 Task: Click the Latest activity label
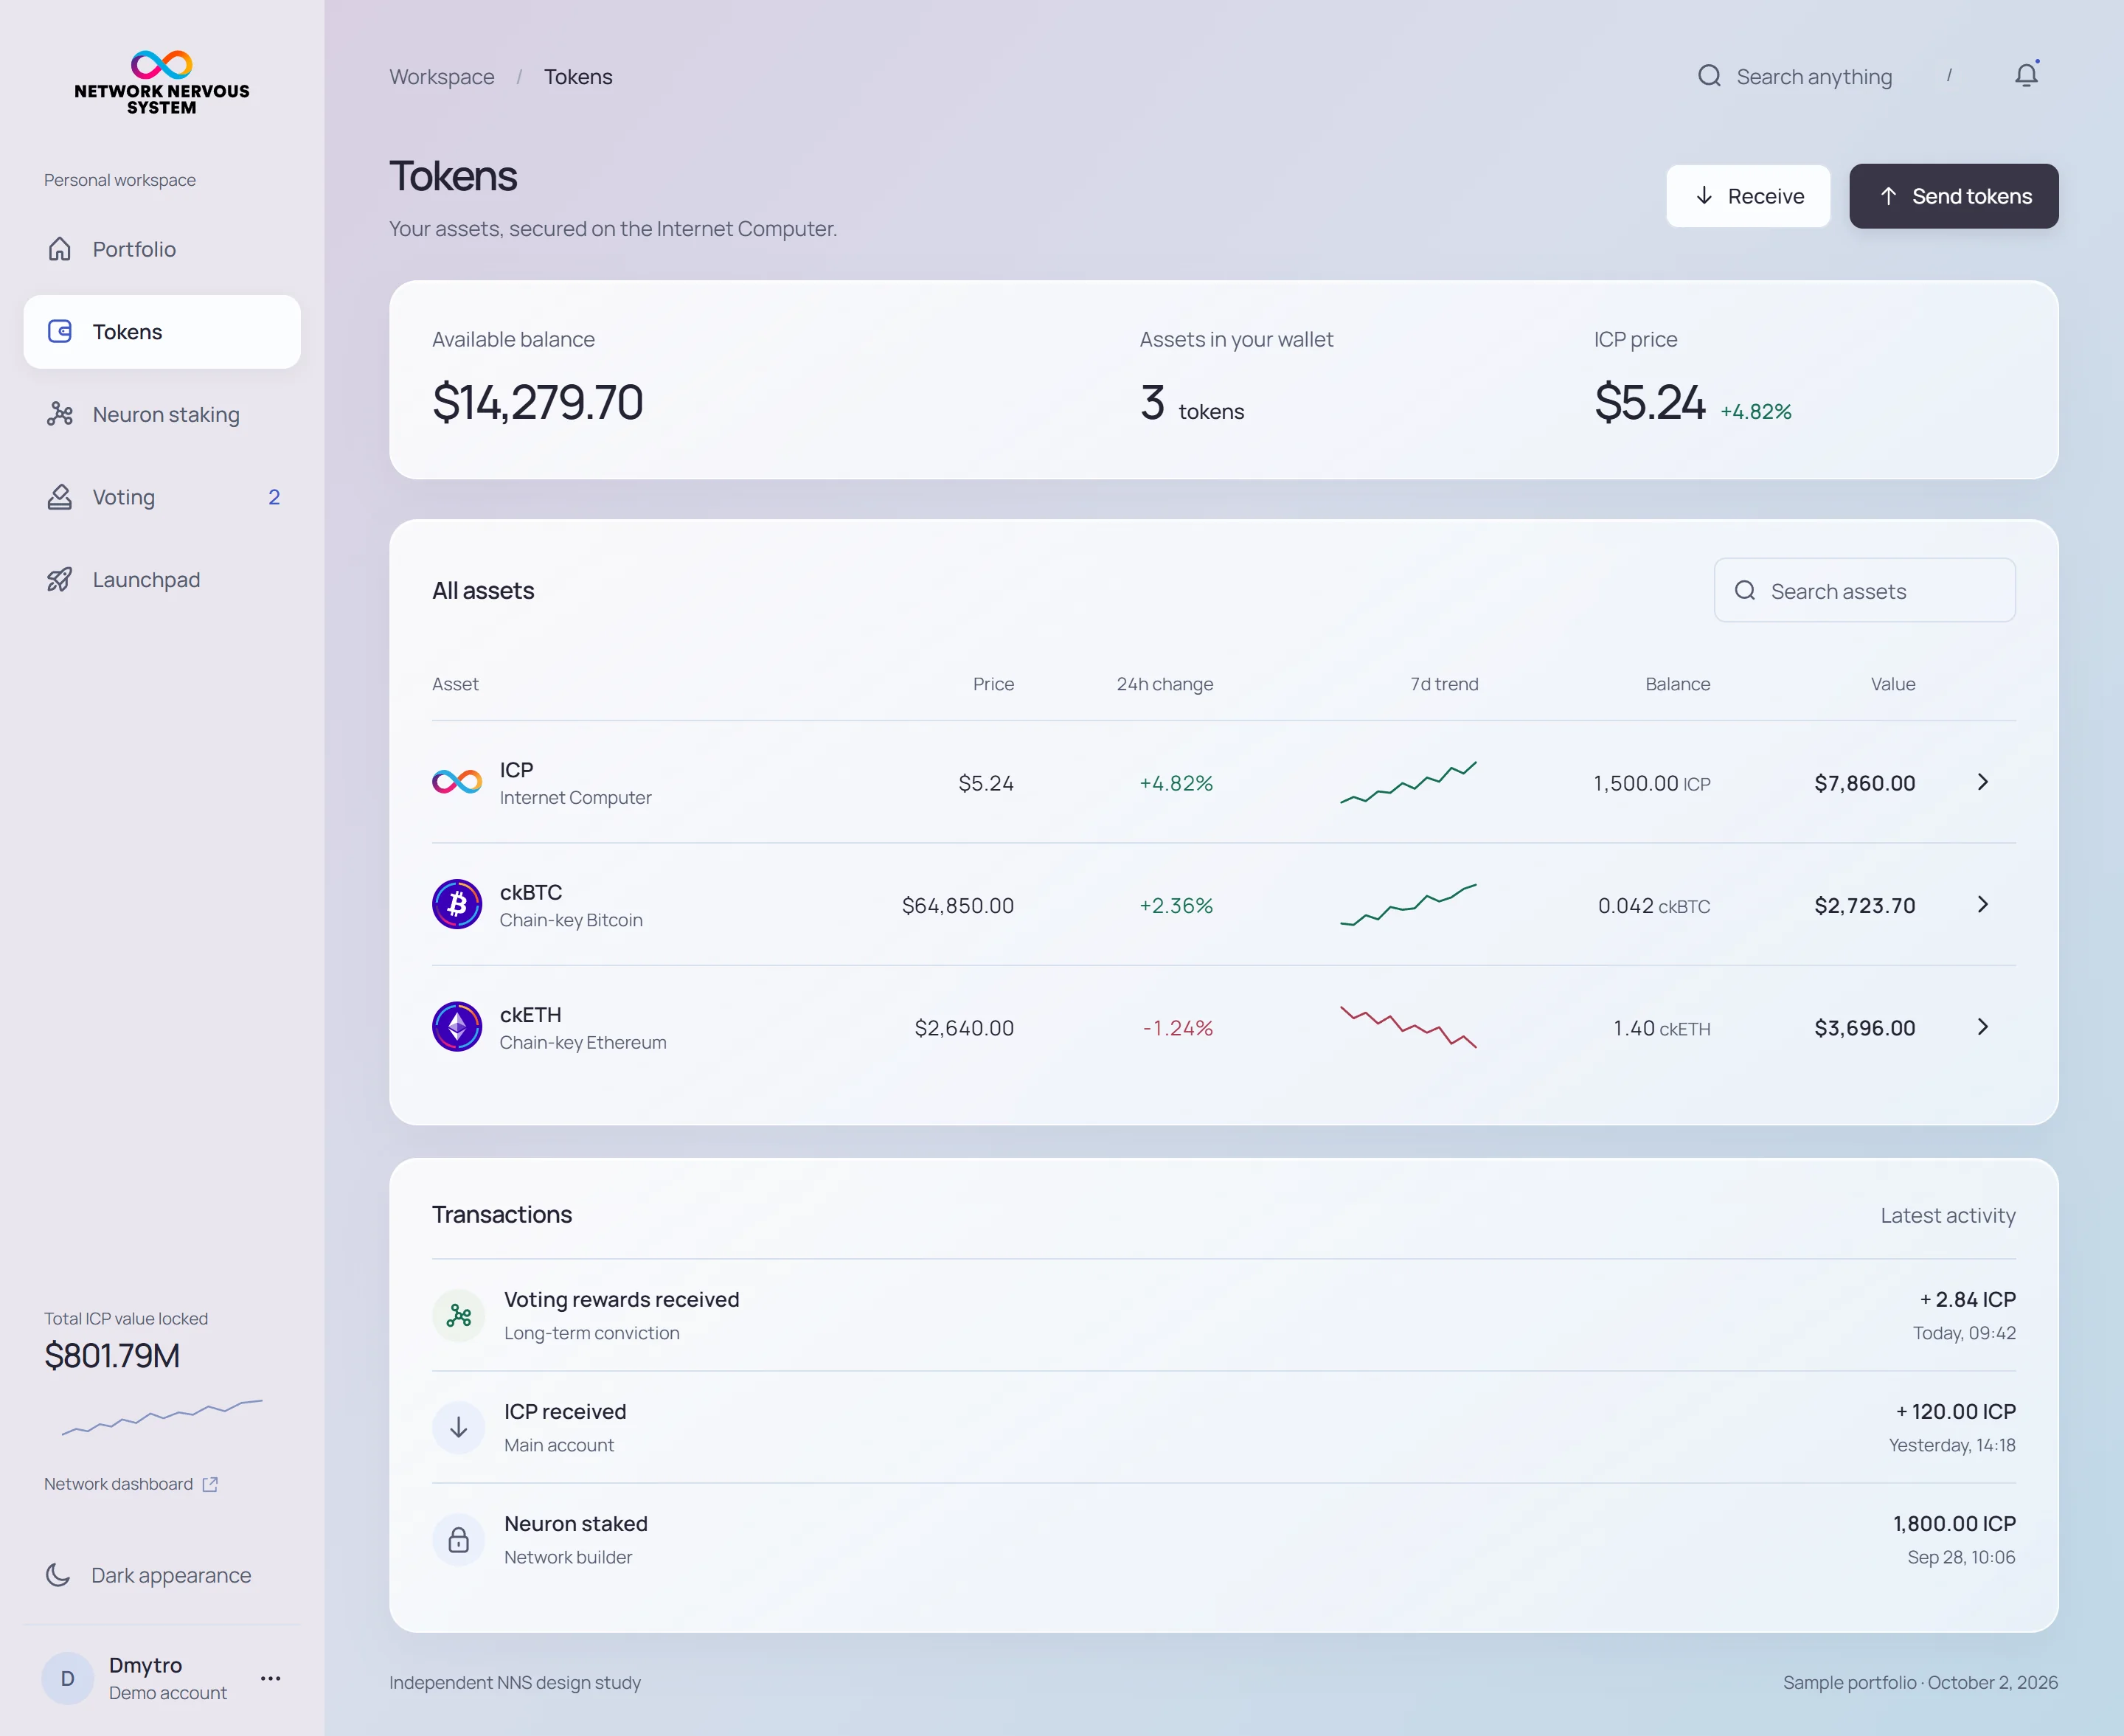(x=1948, y=1215)
